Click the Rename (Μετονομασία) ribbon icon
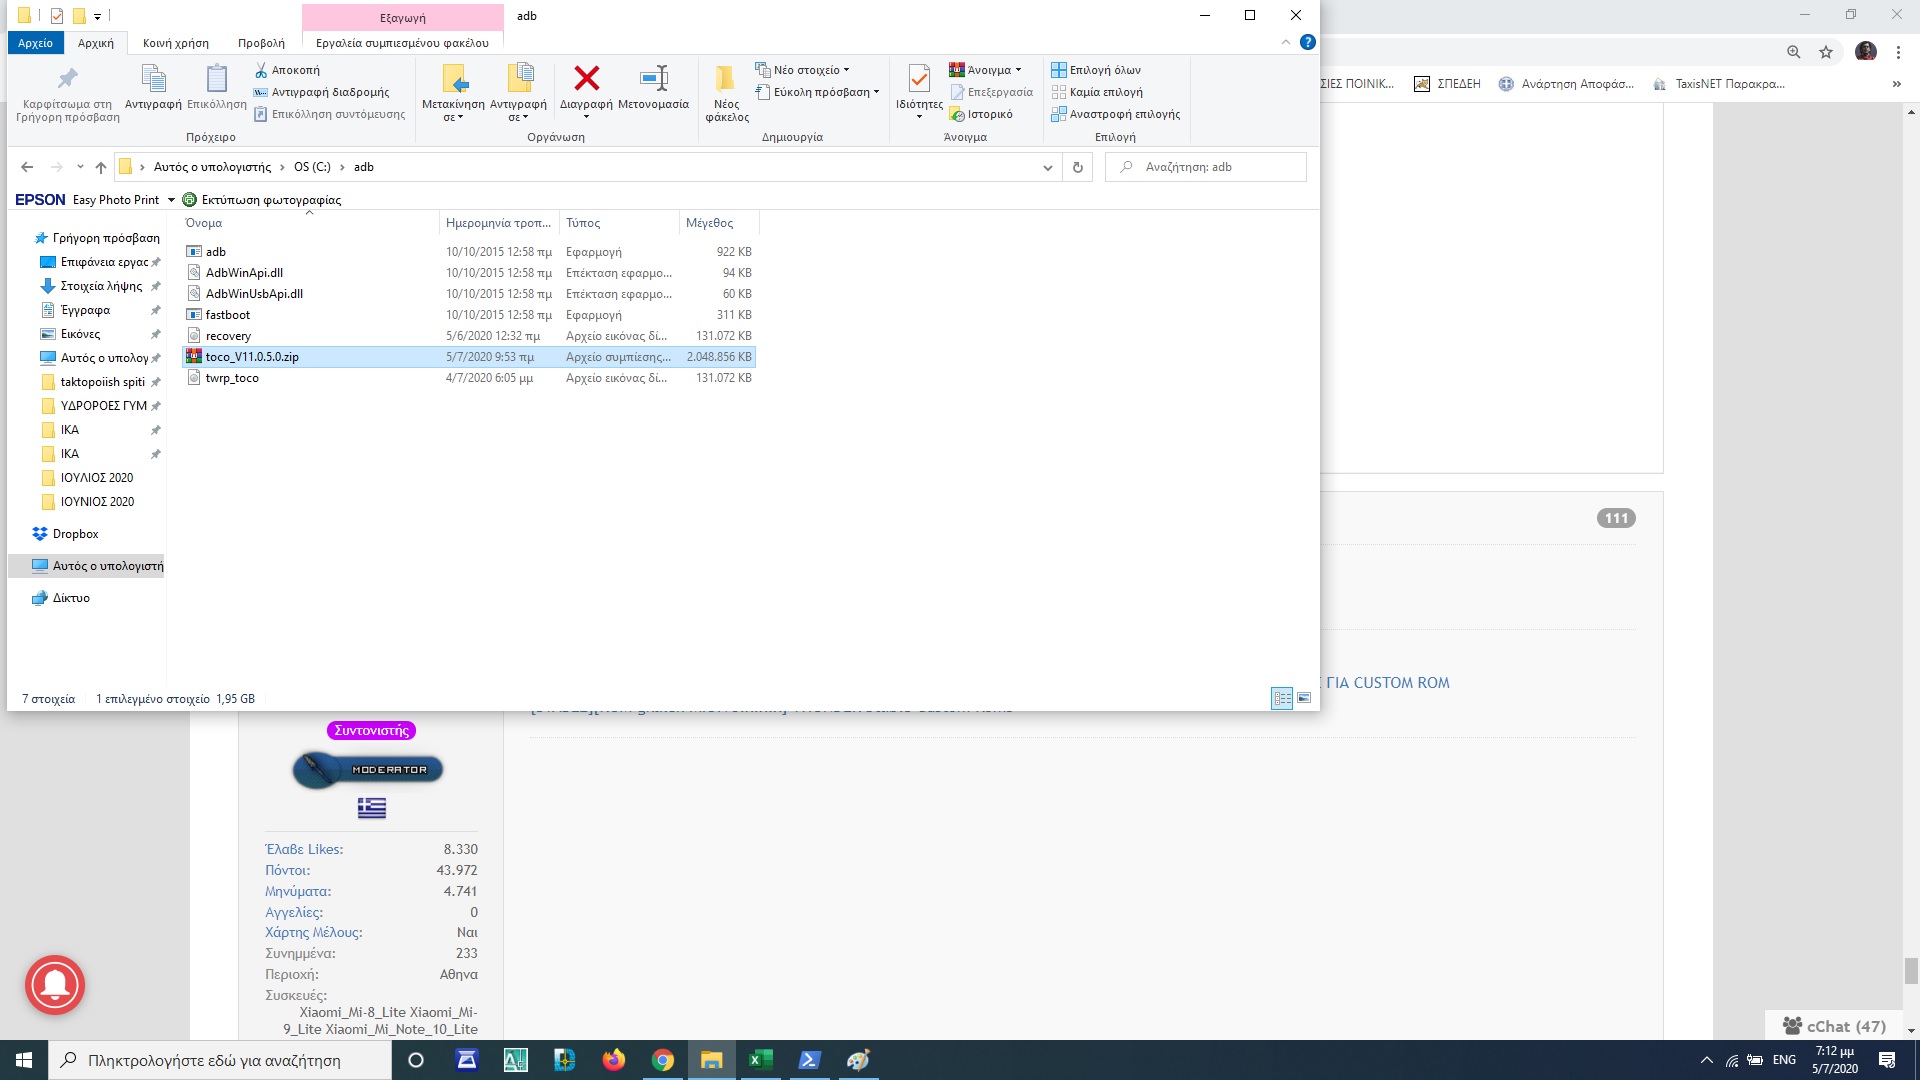 point(653,79)
